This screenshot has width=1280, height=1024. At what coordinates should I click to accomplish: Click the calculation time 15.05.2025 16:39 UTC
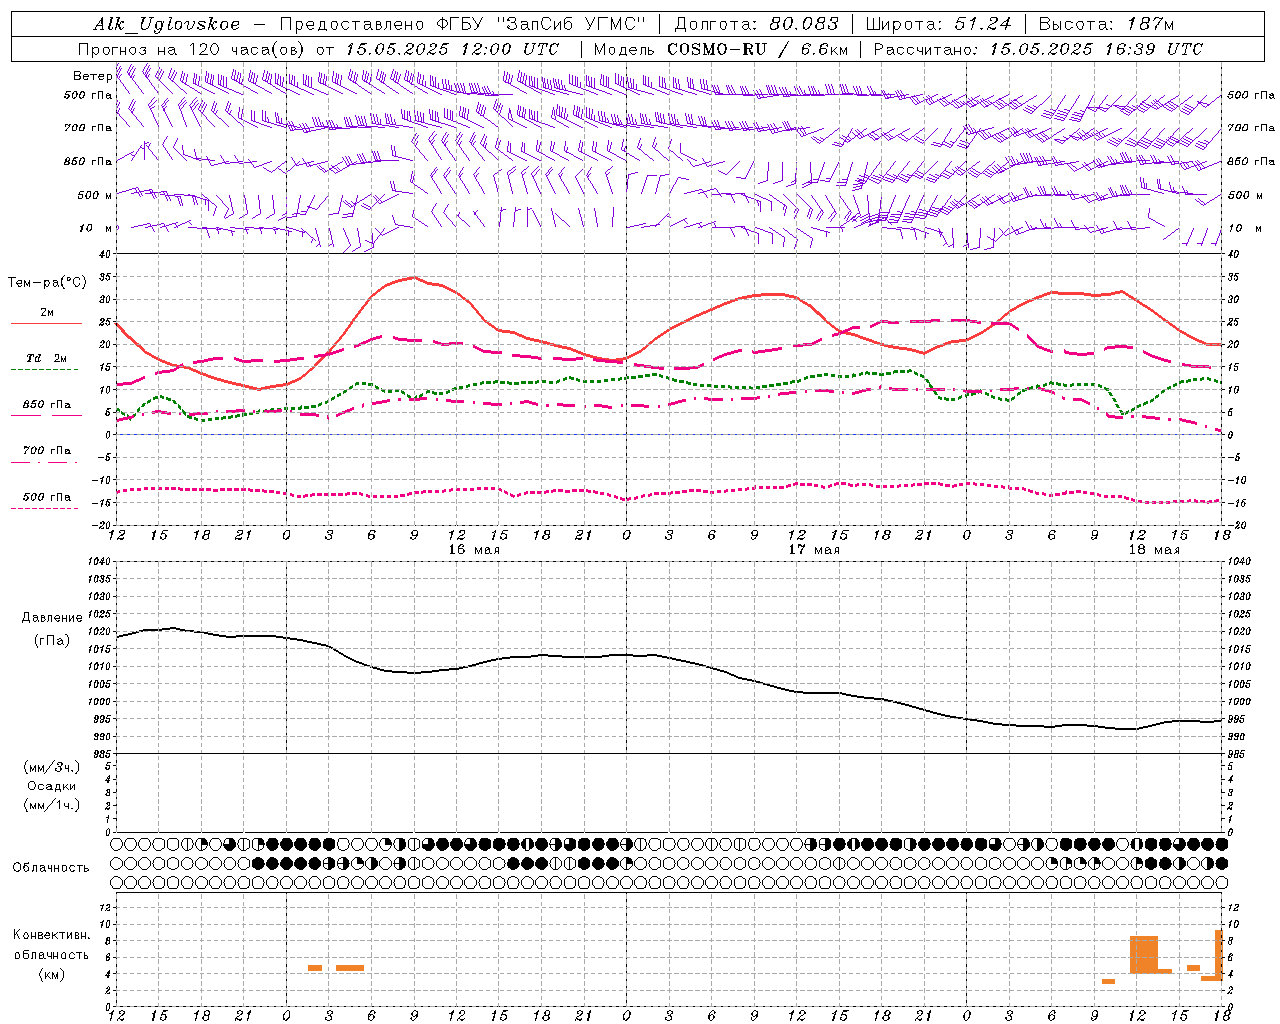click(x=1096, y=49)
